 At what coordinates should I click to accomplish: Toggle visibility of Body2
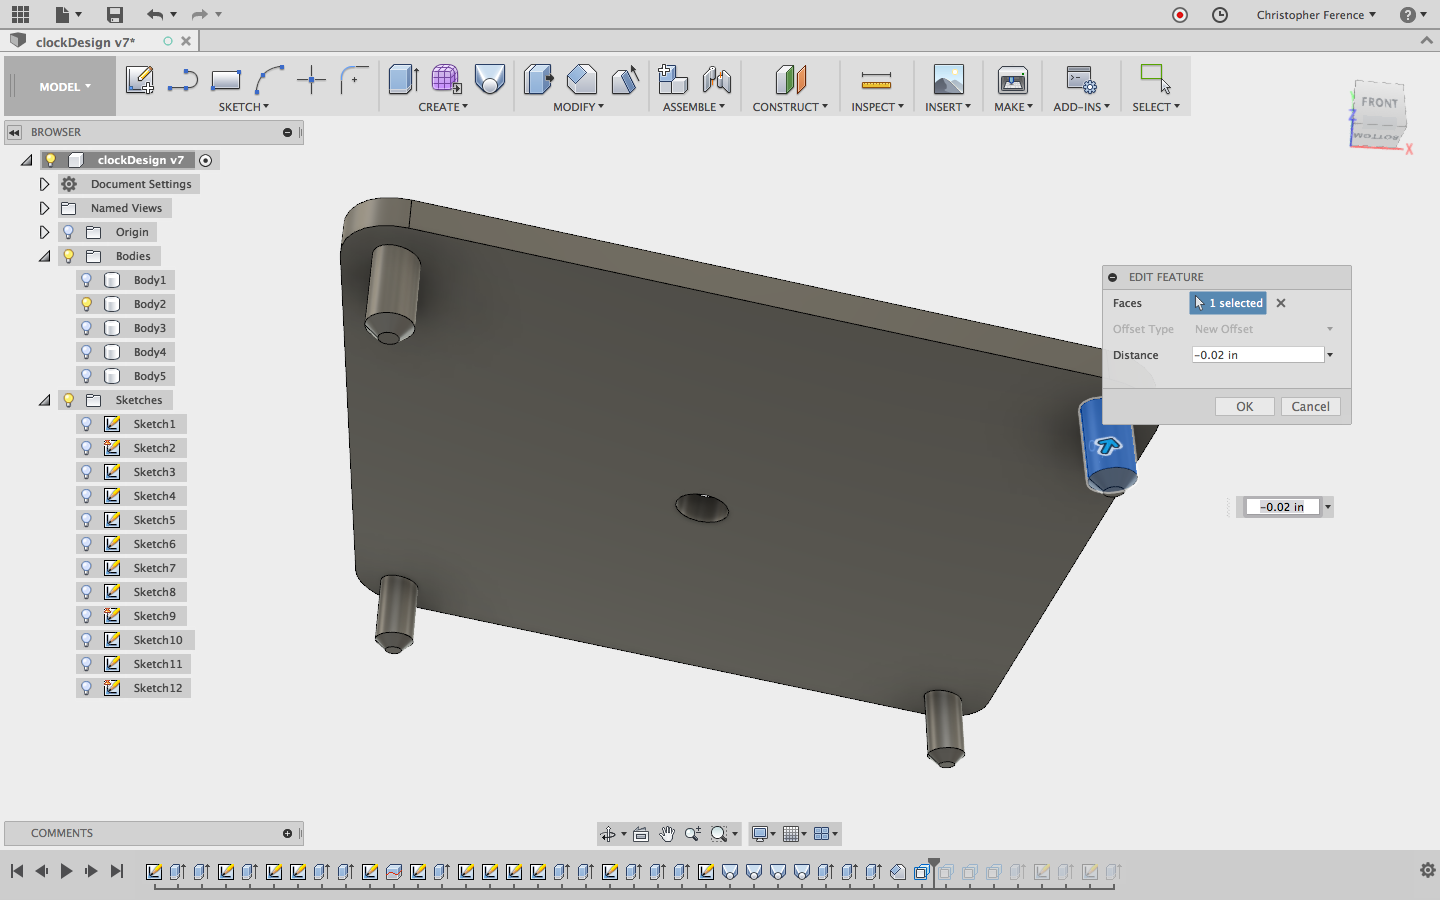point(87,304)
